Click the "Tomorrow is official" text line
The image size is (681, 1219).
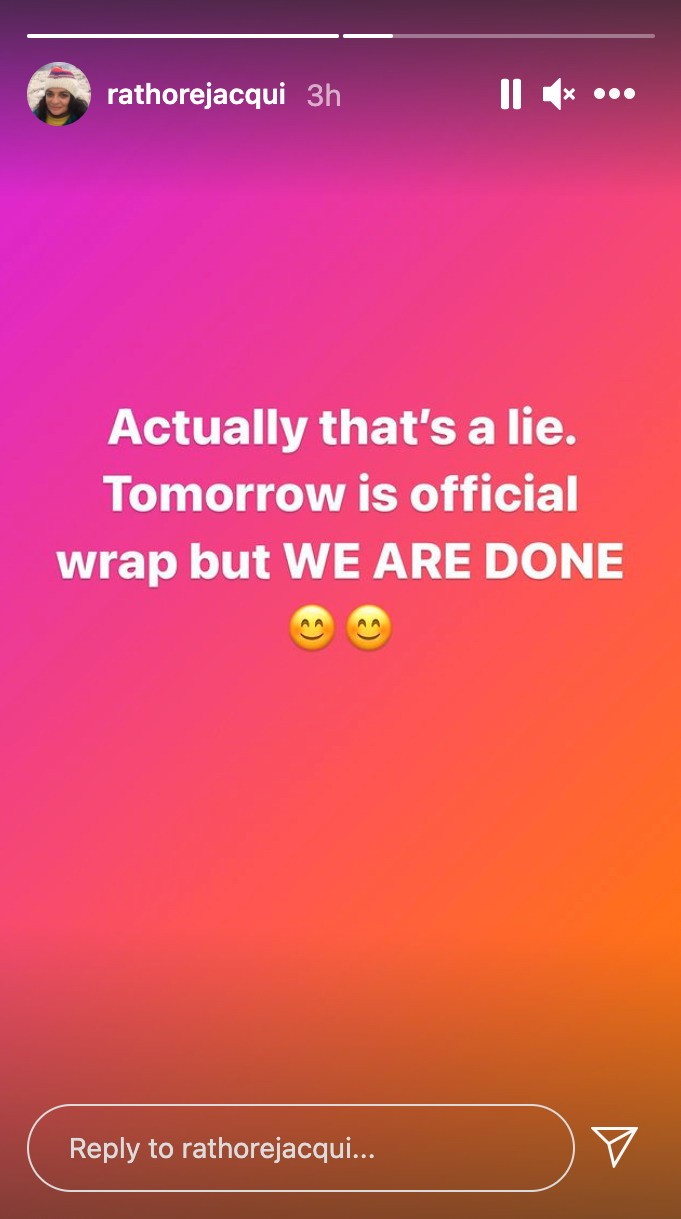(x=341, y=495)
